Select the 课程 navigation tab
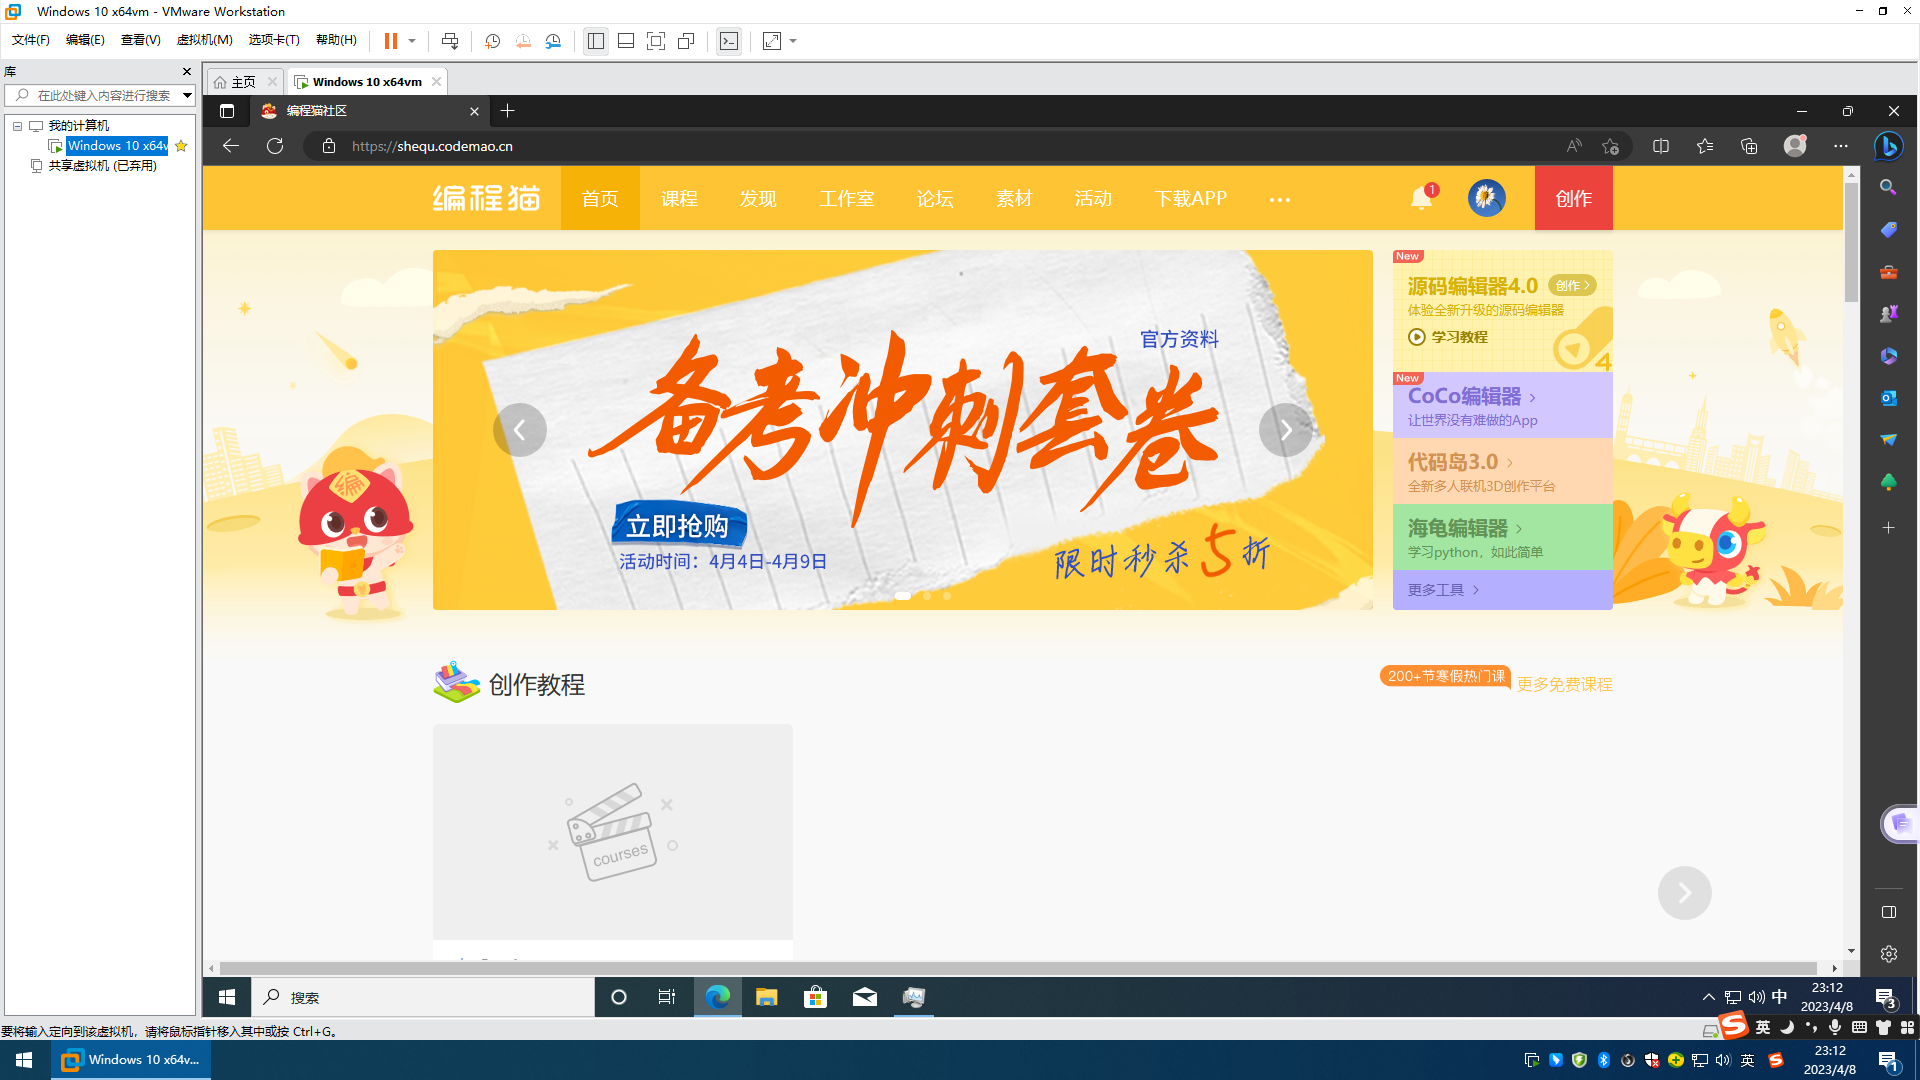1920x1080 pixels. (x=679, y=198)
